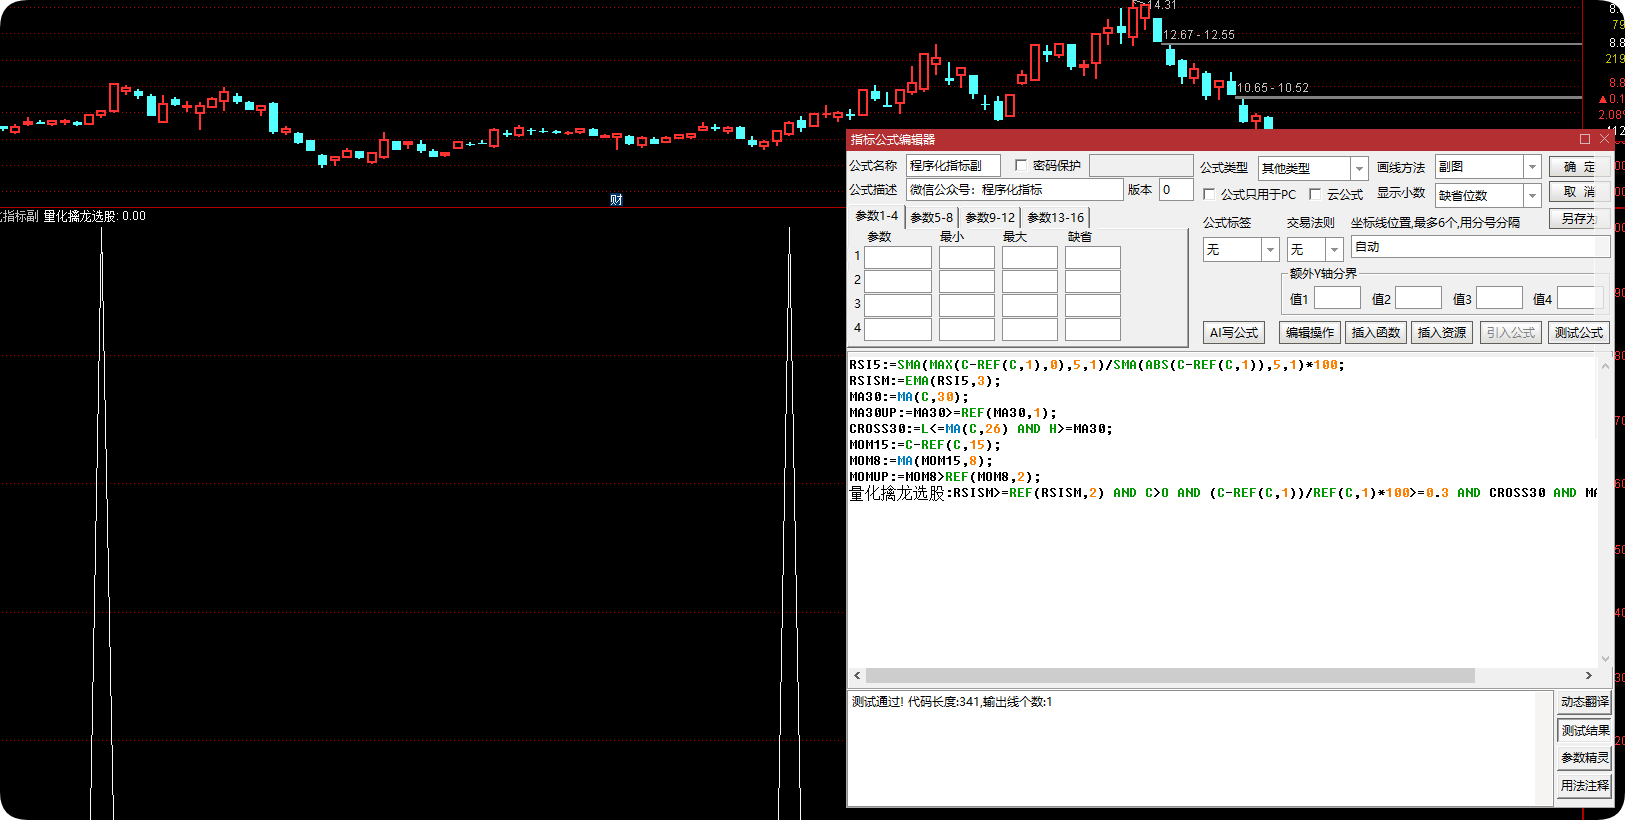Click the 版本 number field
The image size is (1625, 820).
point(1176,189)
